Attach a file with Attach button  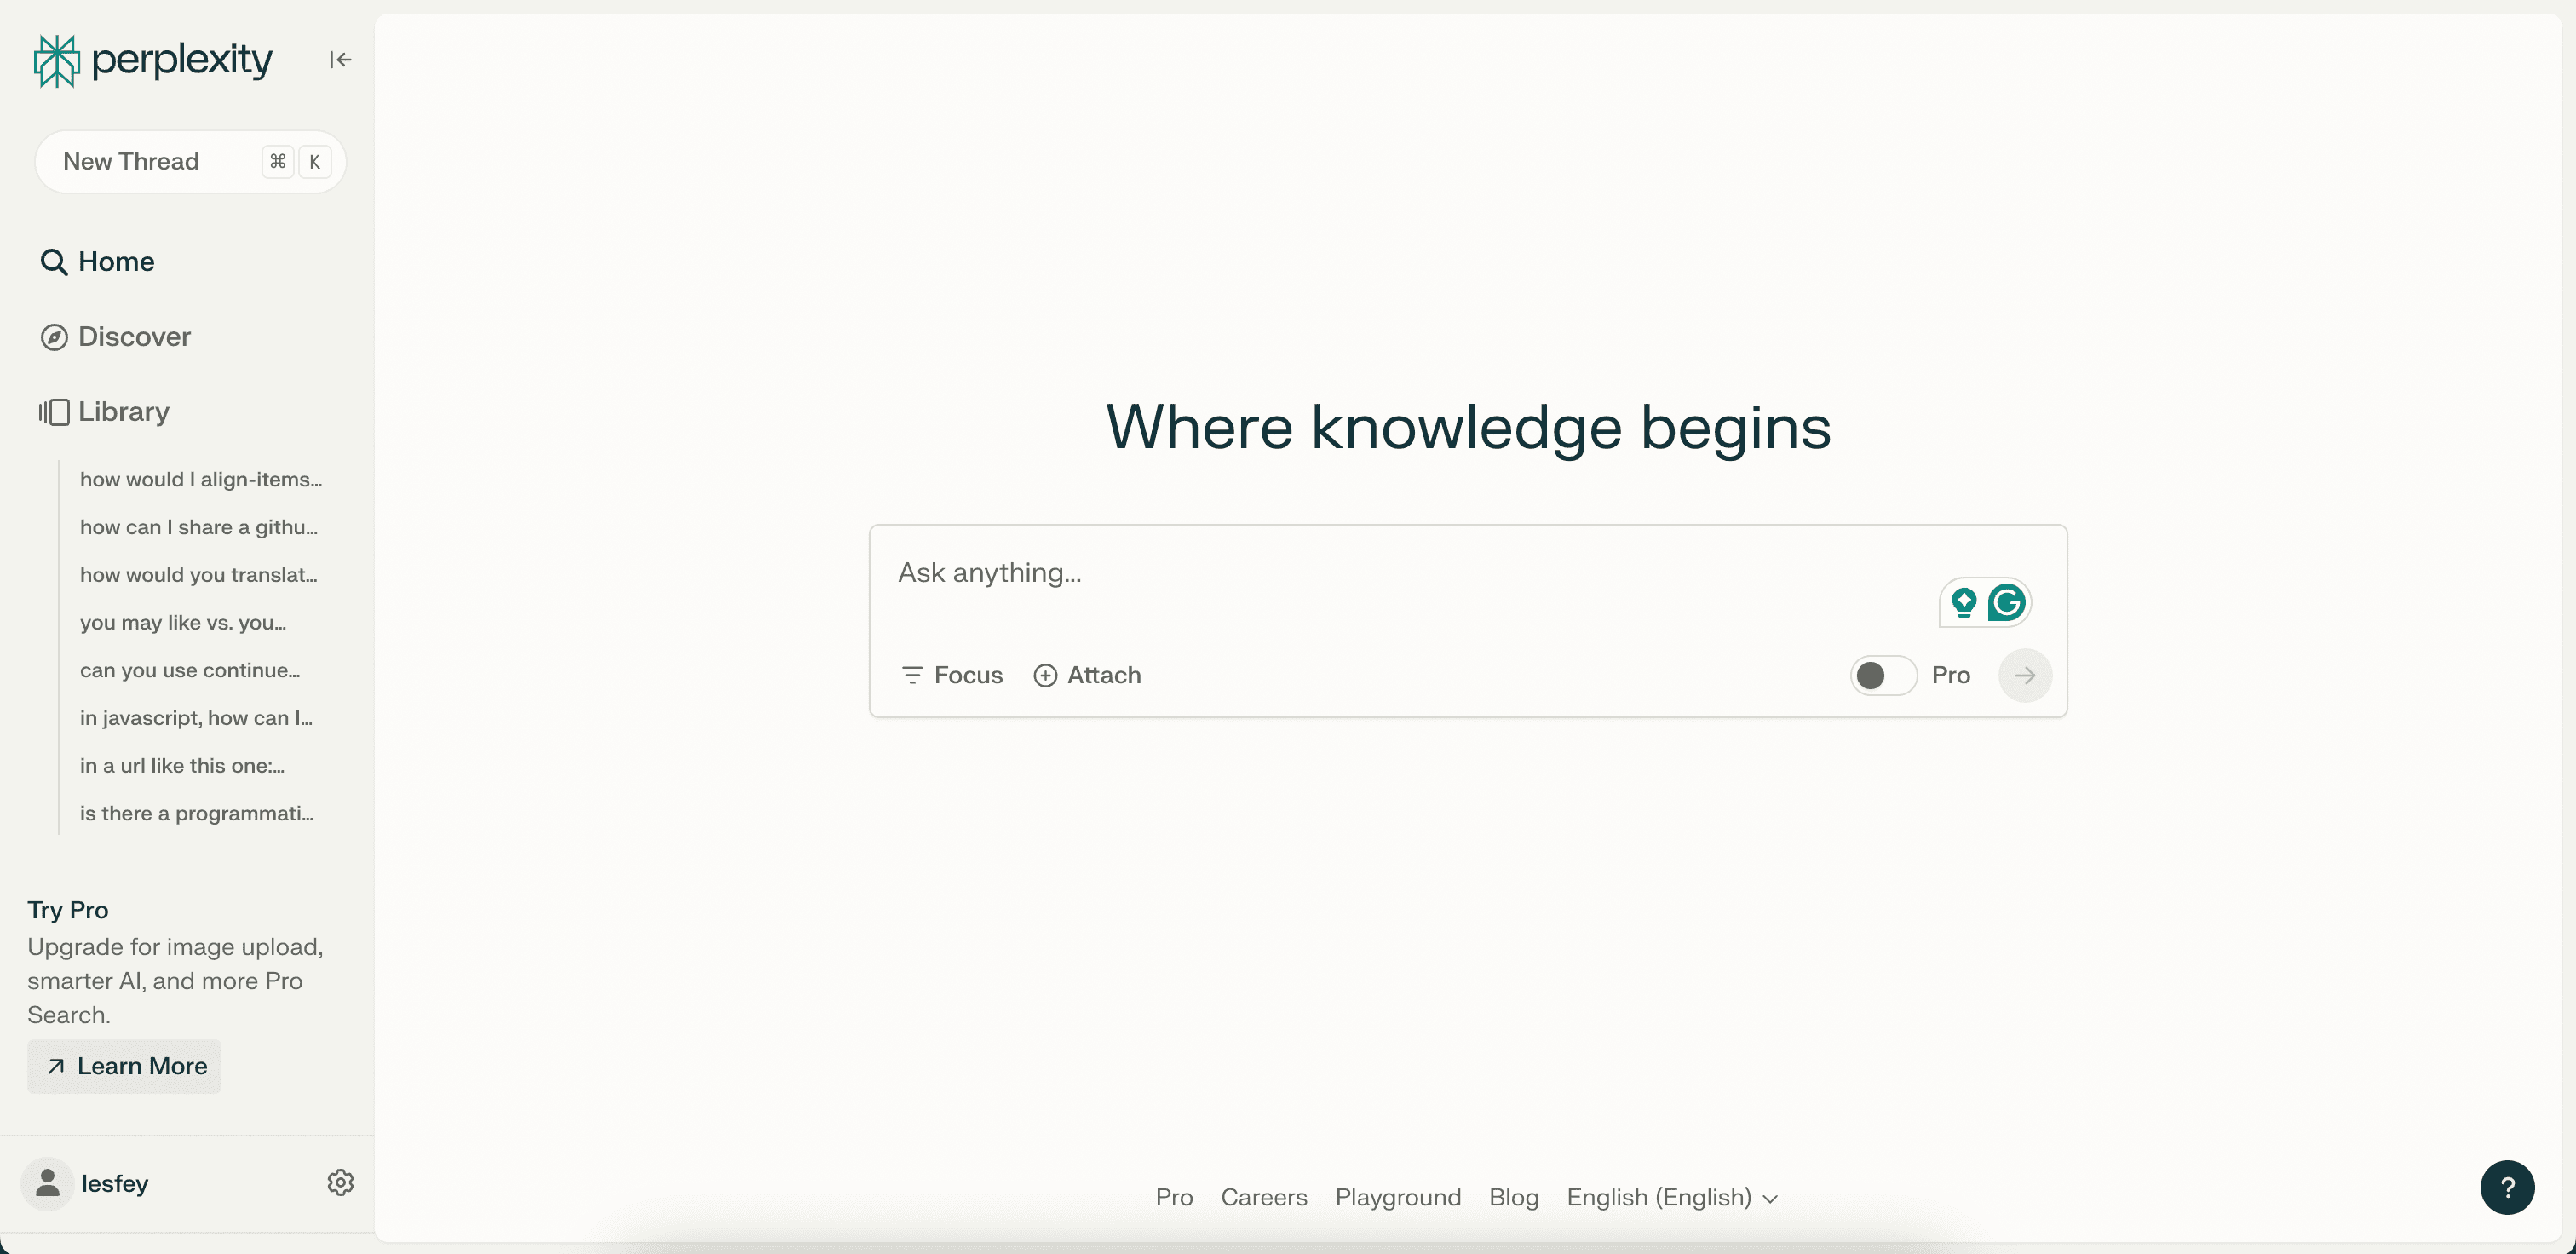(x=1087, y=675)
